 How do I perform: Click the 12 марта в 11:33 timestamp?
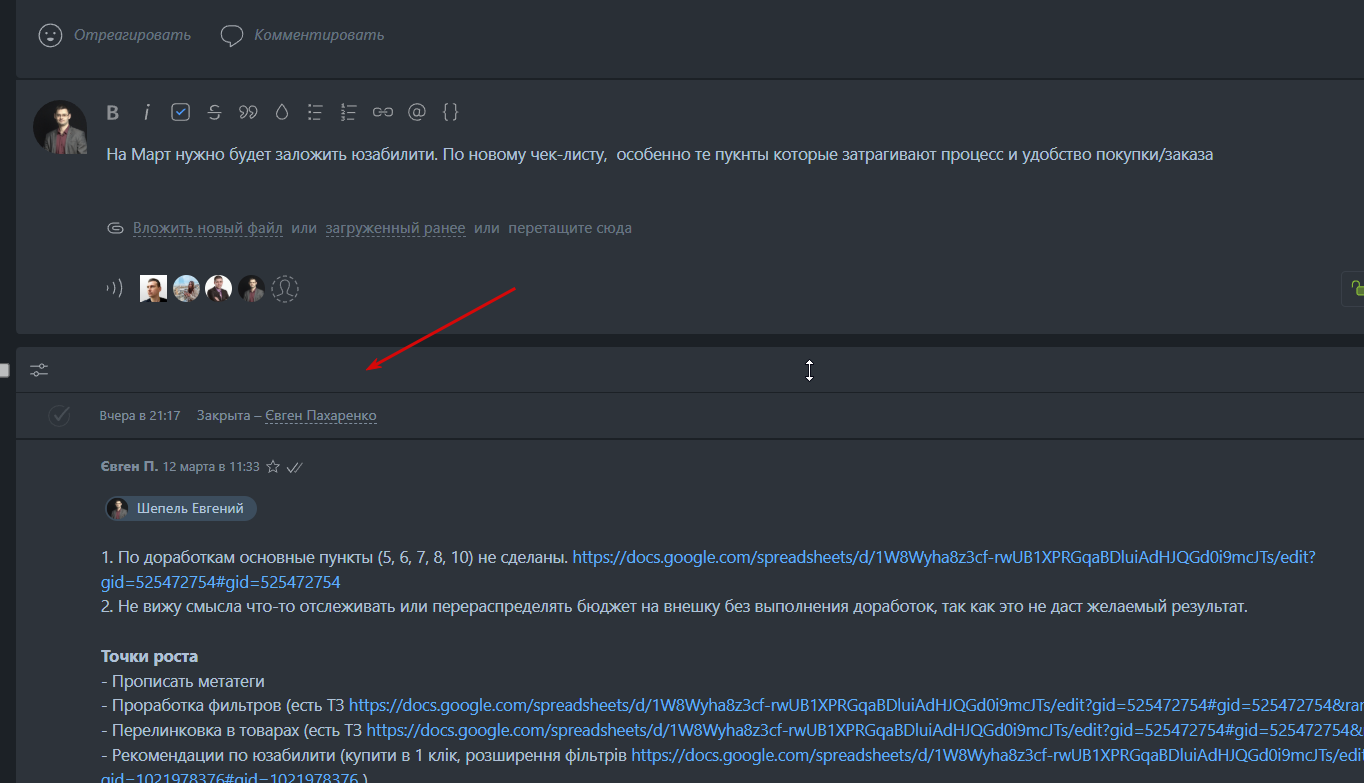(x=211, y=467)
